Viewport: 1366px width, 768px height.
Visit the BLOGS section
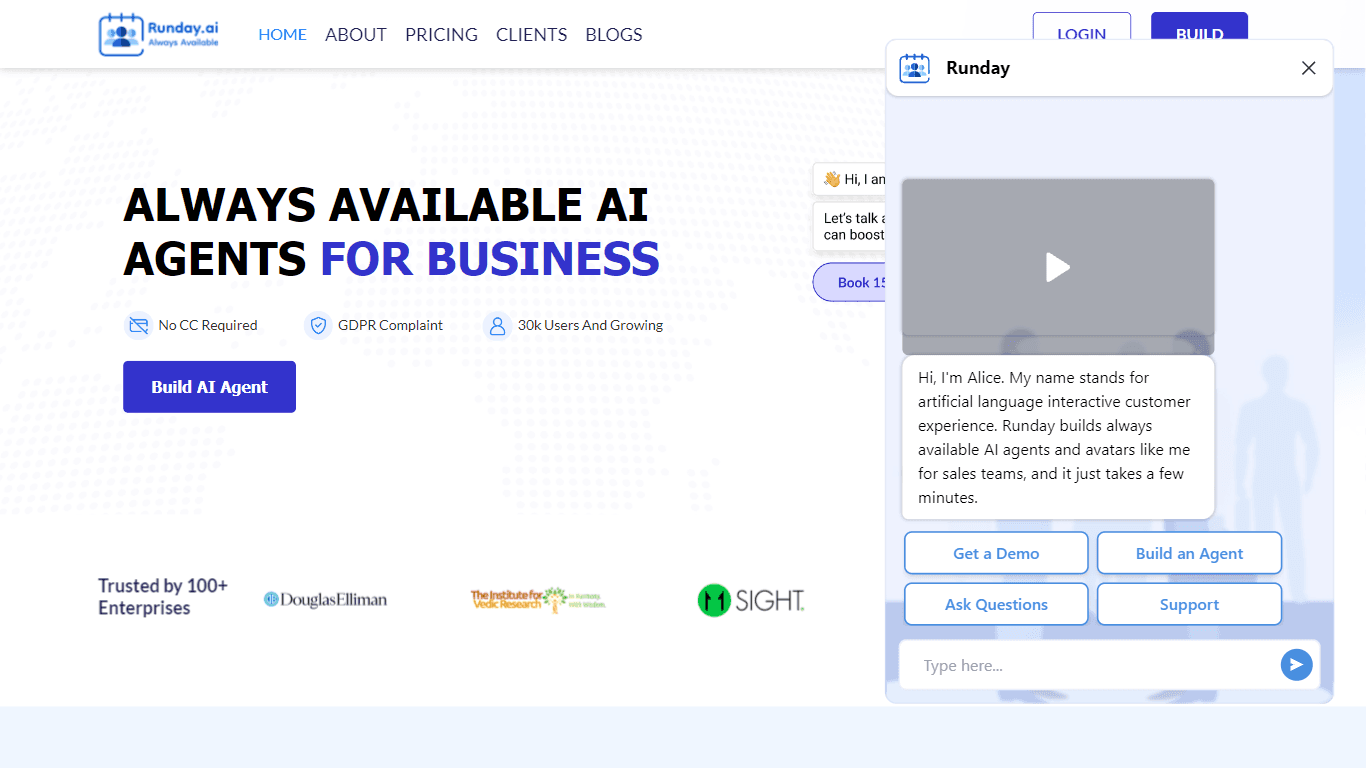pyautogui.click(x=614, y=34)
